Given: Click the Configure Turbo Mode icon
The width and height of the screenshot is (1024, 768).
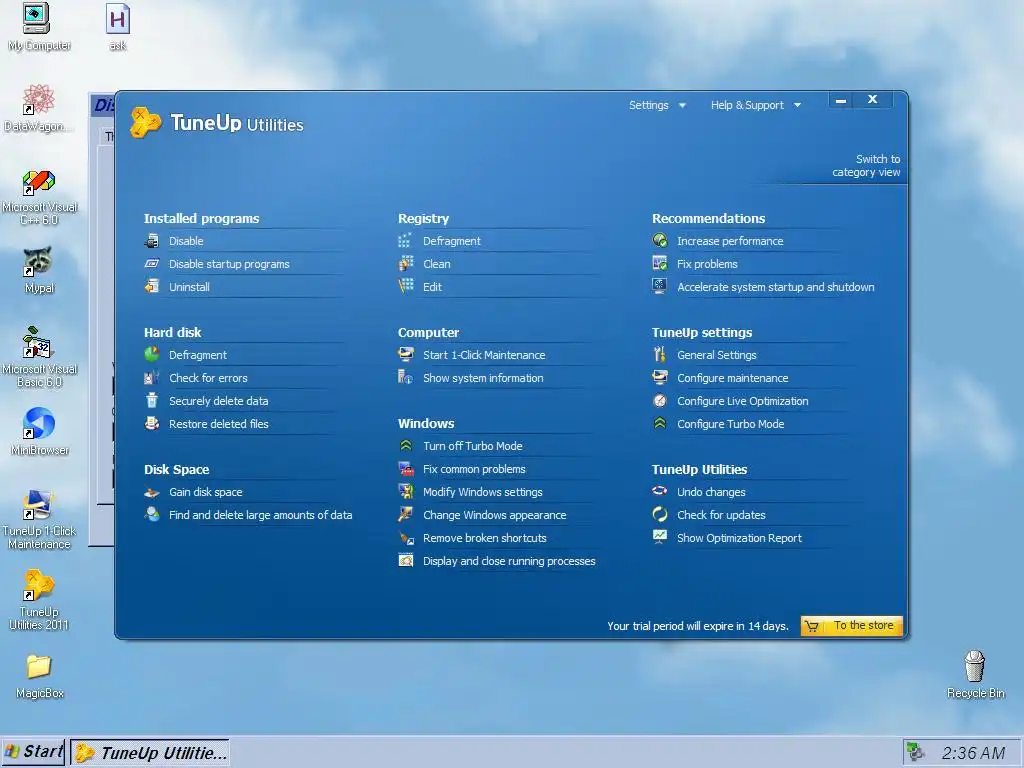Looking at the screenshot, I should point(660,424).
